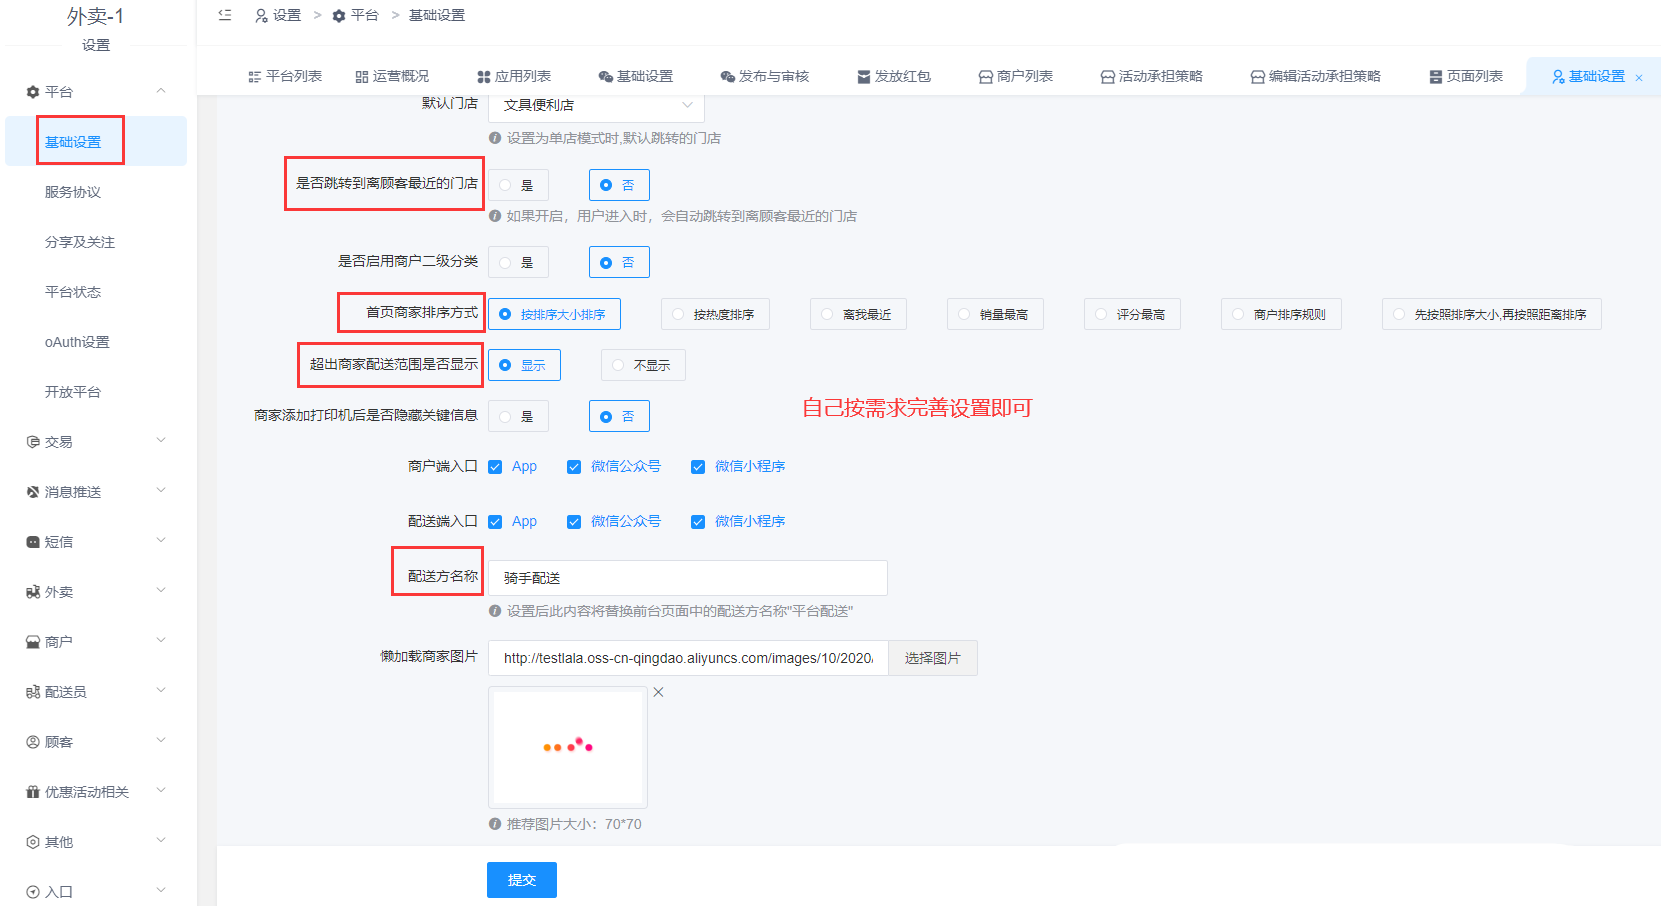1661x906 pixels.
Task: Choose 离我最近 sorting option
Action: (x=858, y=314)
